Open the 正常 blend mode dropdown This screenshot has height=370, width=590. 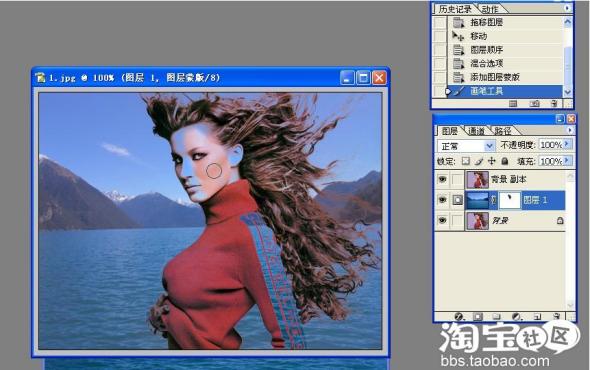(466, 145)
